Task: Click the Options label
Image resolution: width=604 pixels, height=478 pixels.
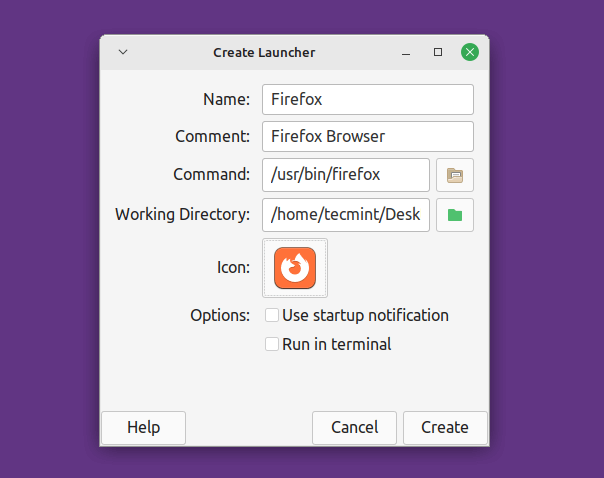Action: 220,315
